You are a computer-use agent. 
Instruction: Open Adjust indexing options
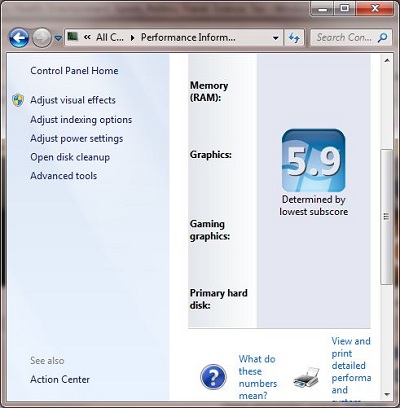tap(81, 119)
